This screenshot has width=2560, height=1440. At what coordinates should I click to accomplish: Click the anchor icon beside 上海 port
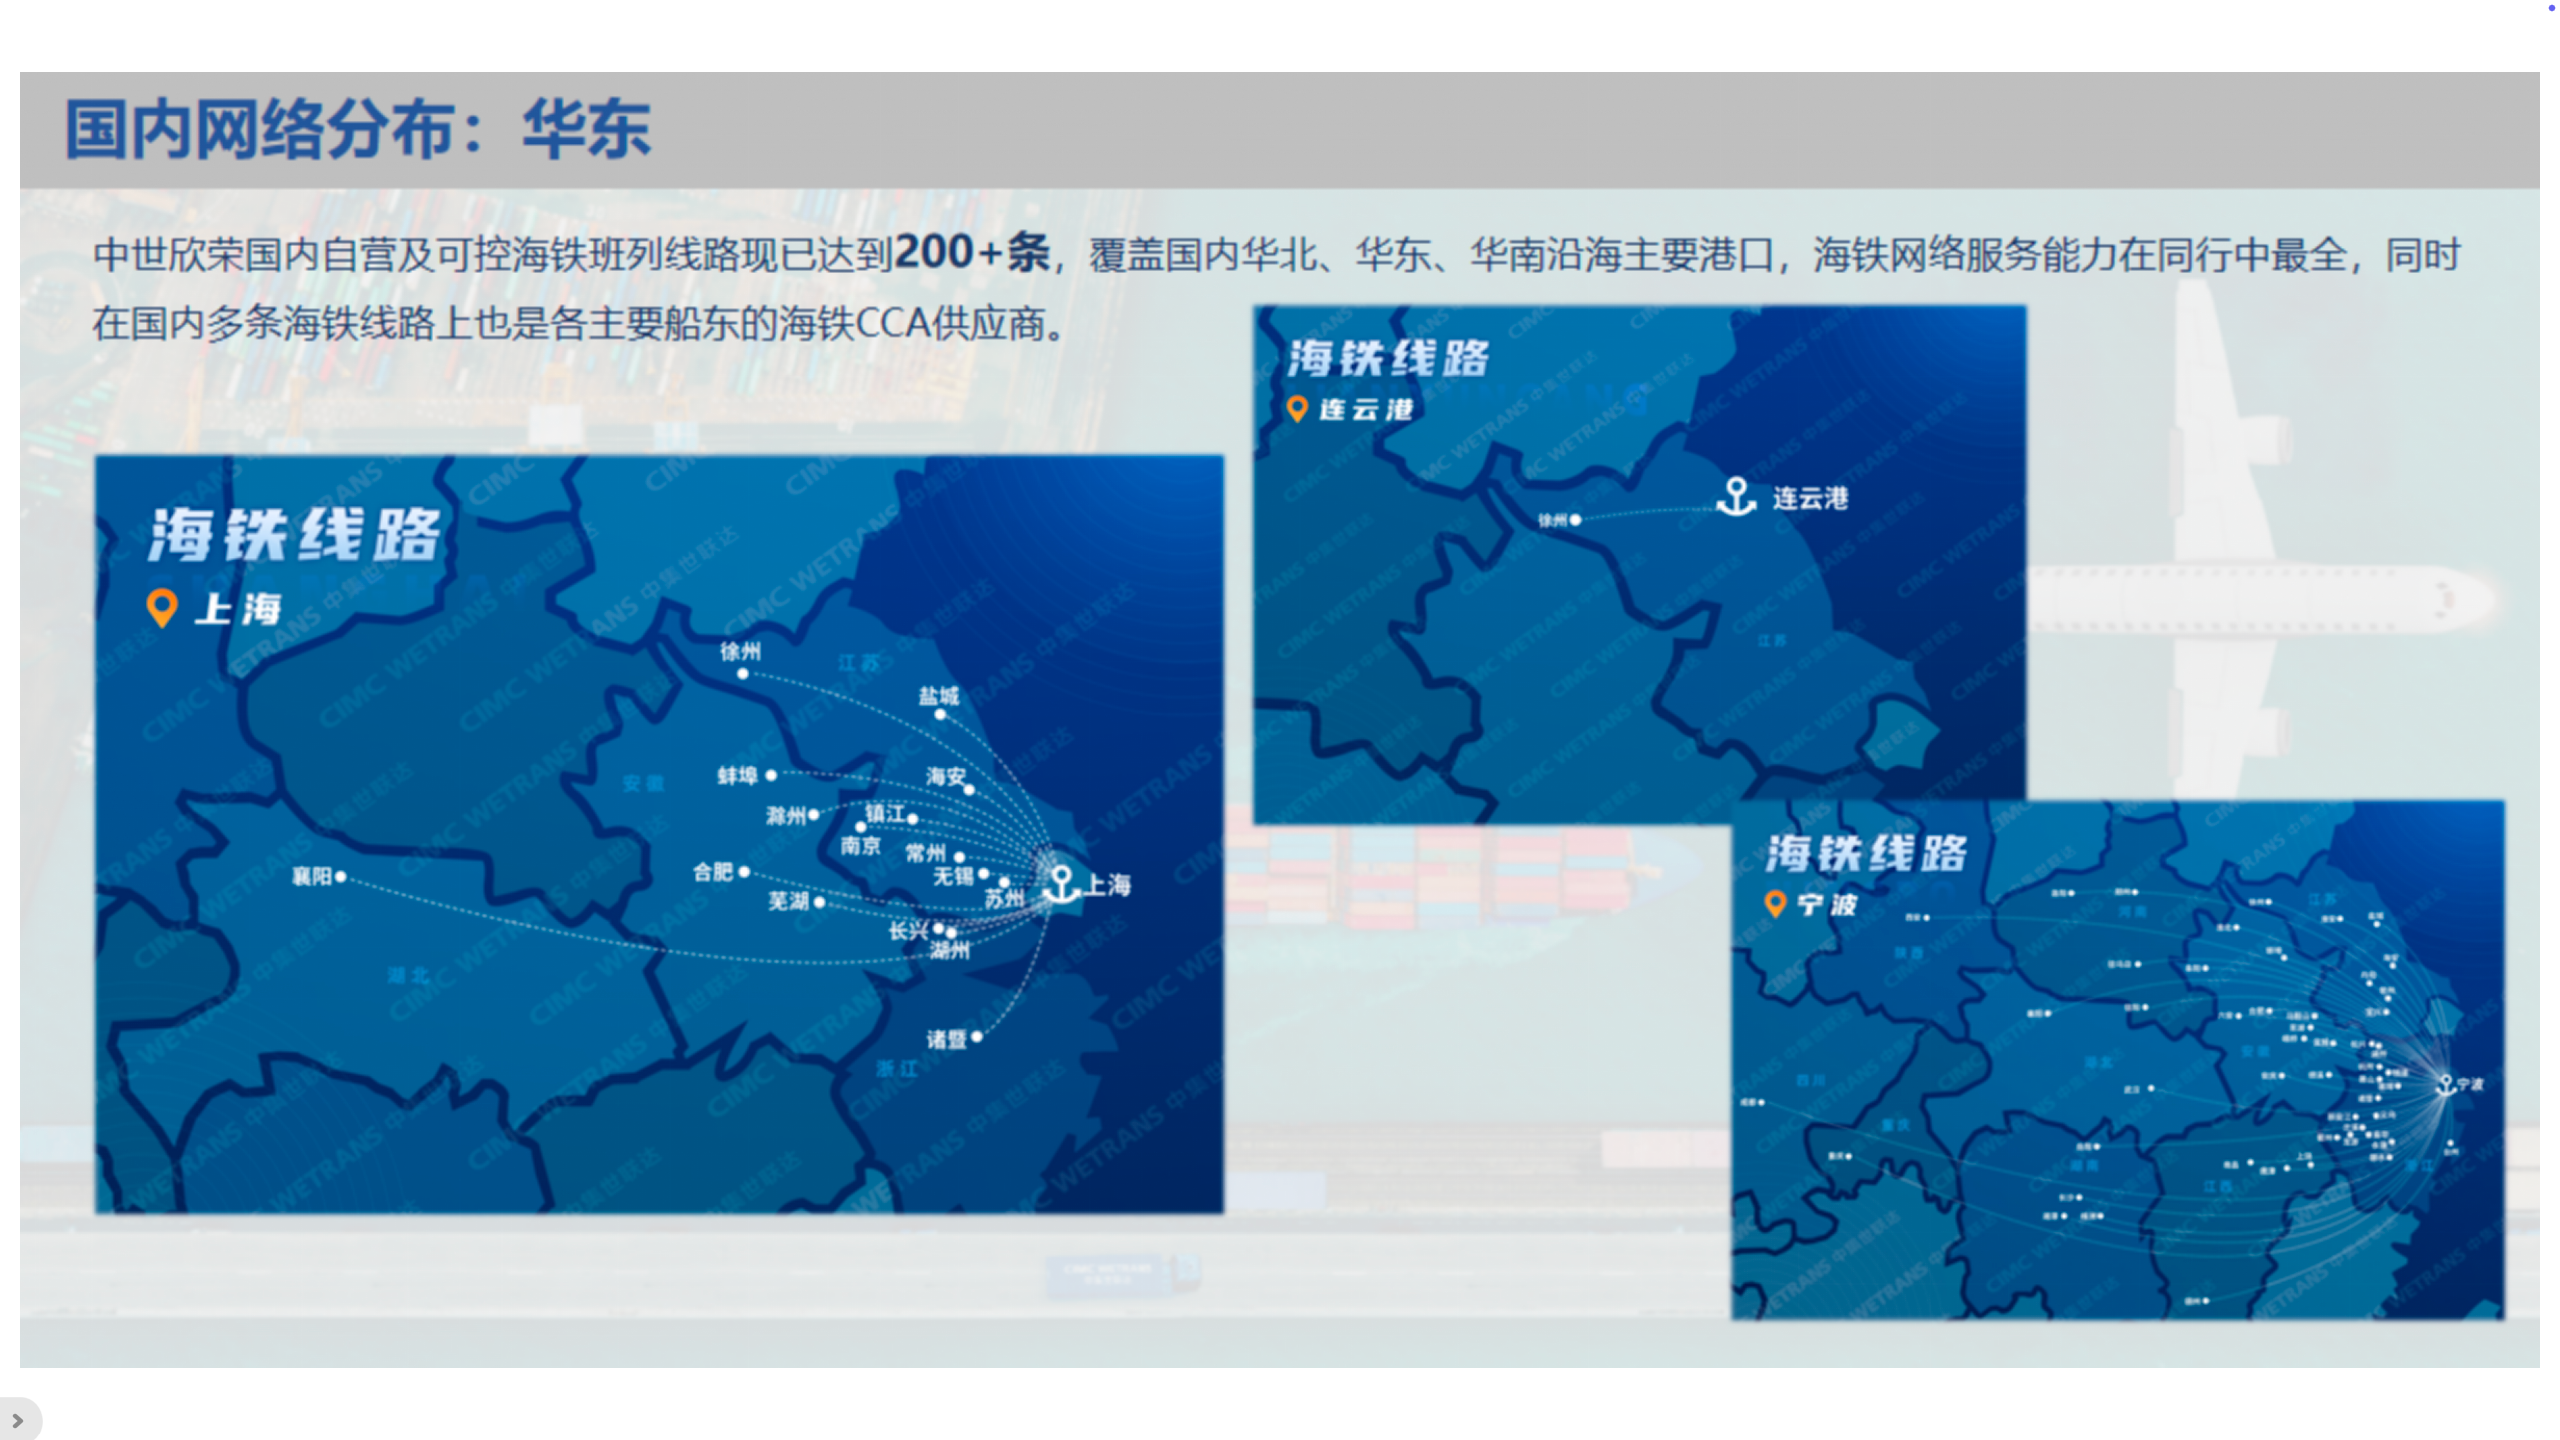[1061, 884]
